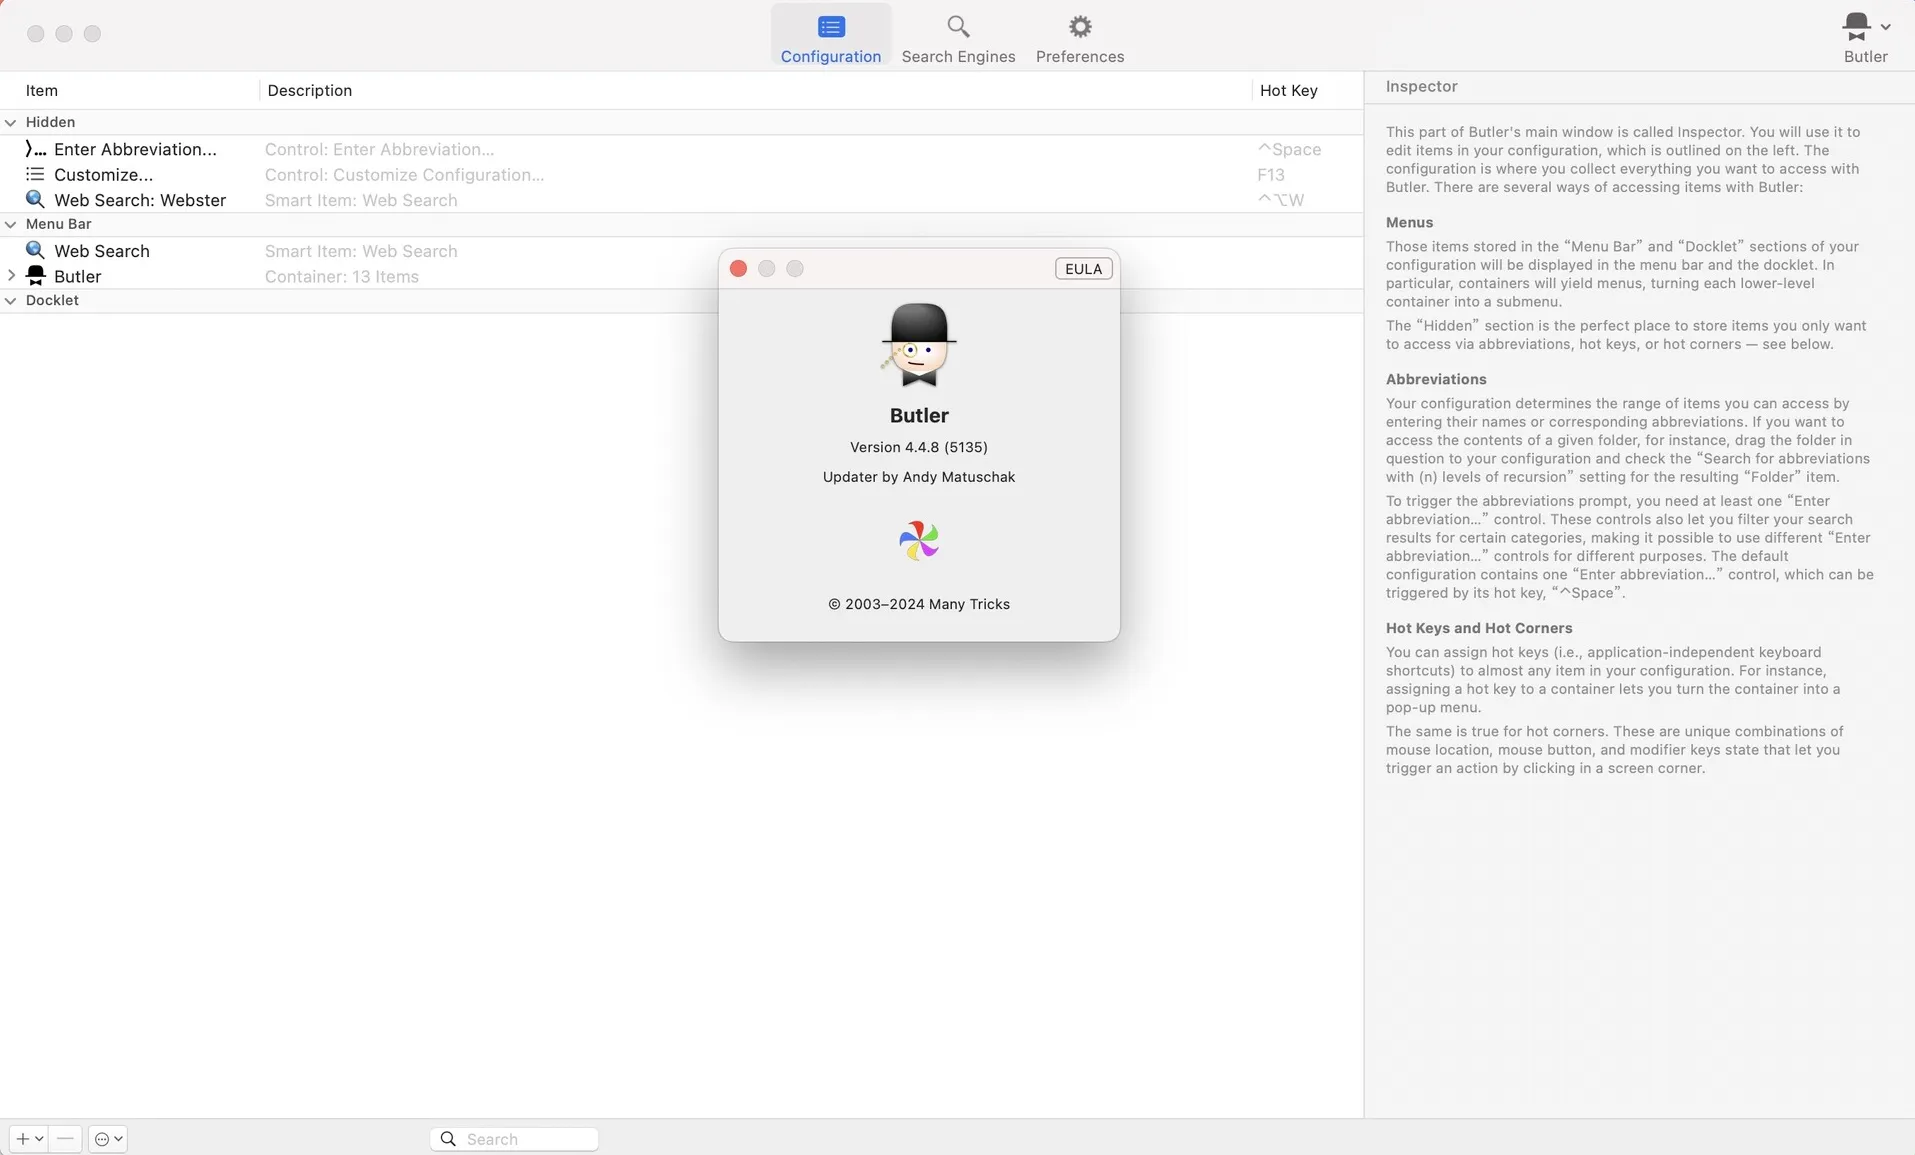Click the Control: Customize Configuration... description
Screen dimensions: 1915x1155
coord(404,174)
